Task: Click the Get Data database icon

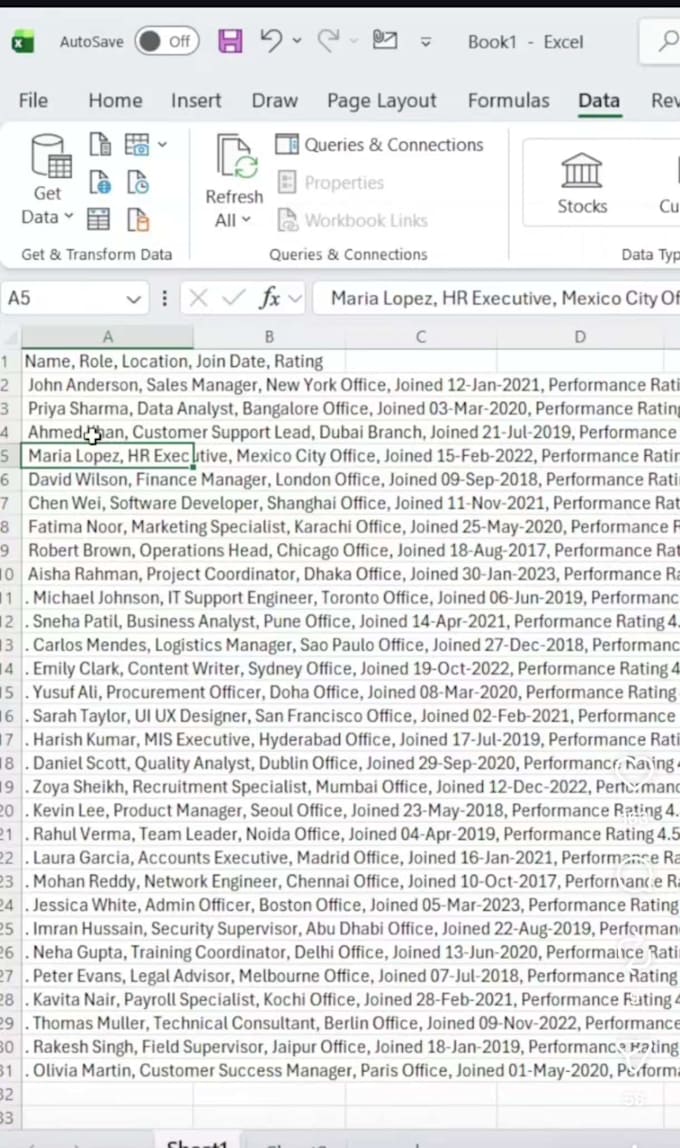Action: point(51,156)
